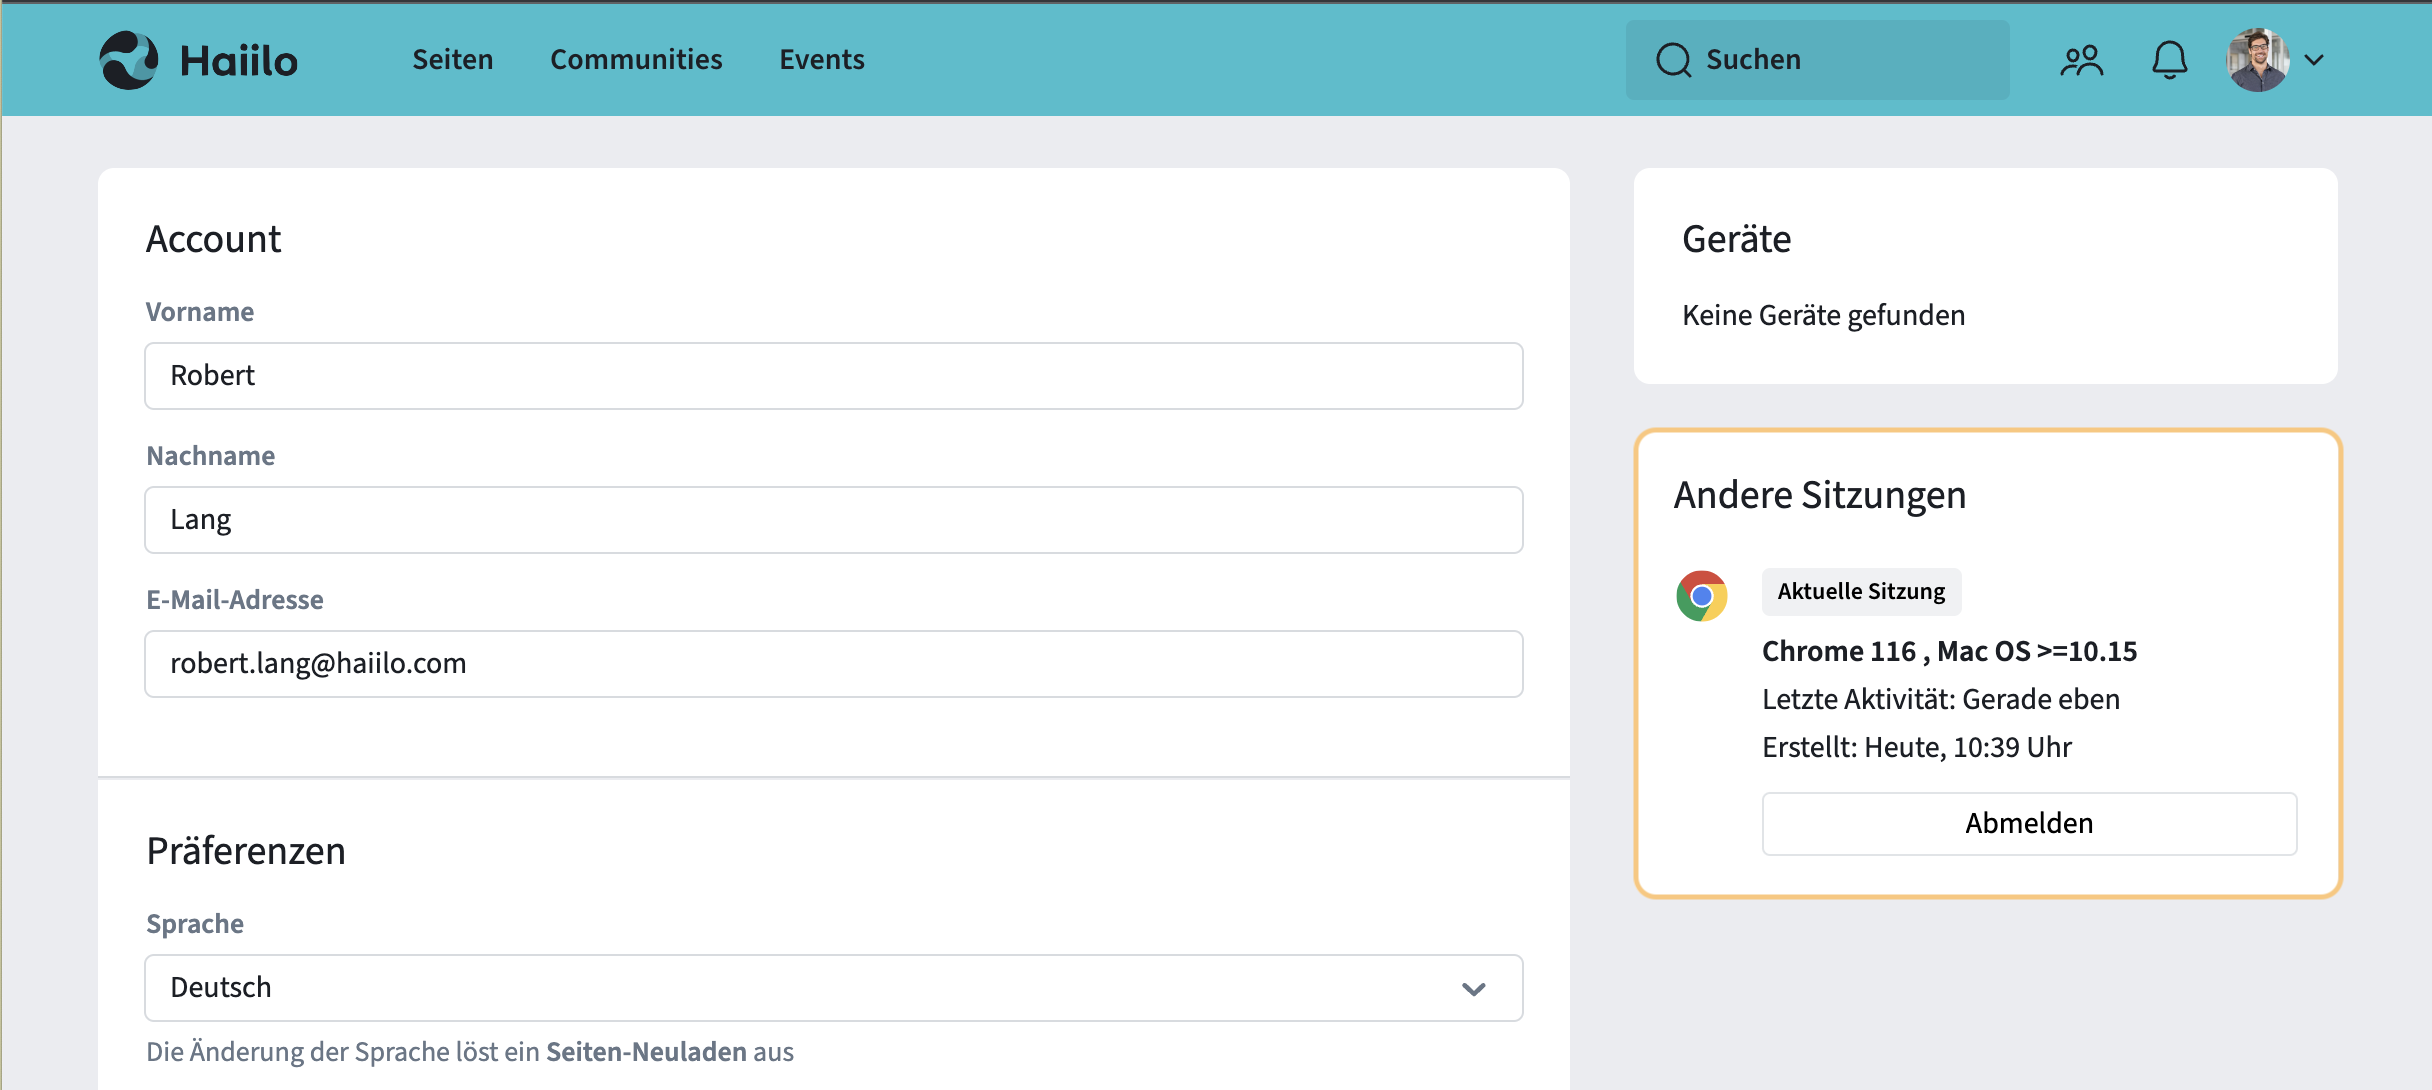This screenshot has height=1090, width=2432.
Task: Click the Chrome browser session icon
Action: pos(1702,596)
